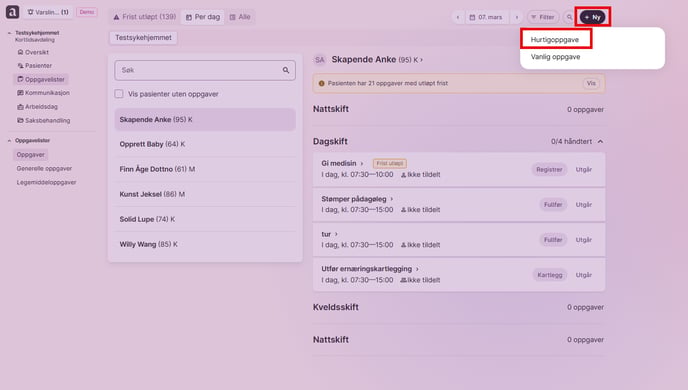Open Gi medisin task details
The height and width of the screenshot is (390, 688).
pos(342,163)
